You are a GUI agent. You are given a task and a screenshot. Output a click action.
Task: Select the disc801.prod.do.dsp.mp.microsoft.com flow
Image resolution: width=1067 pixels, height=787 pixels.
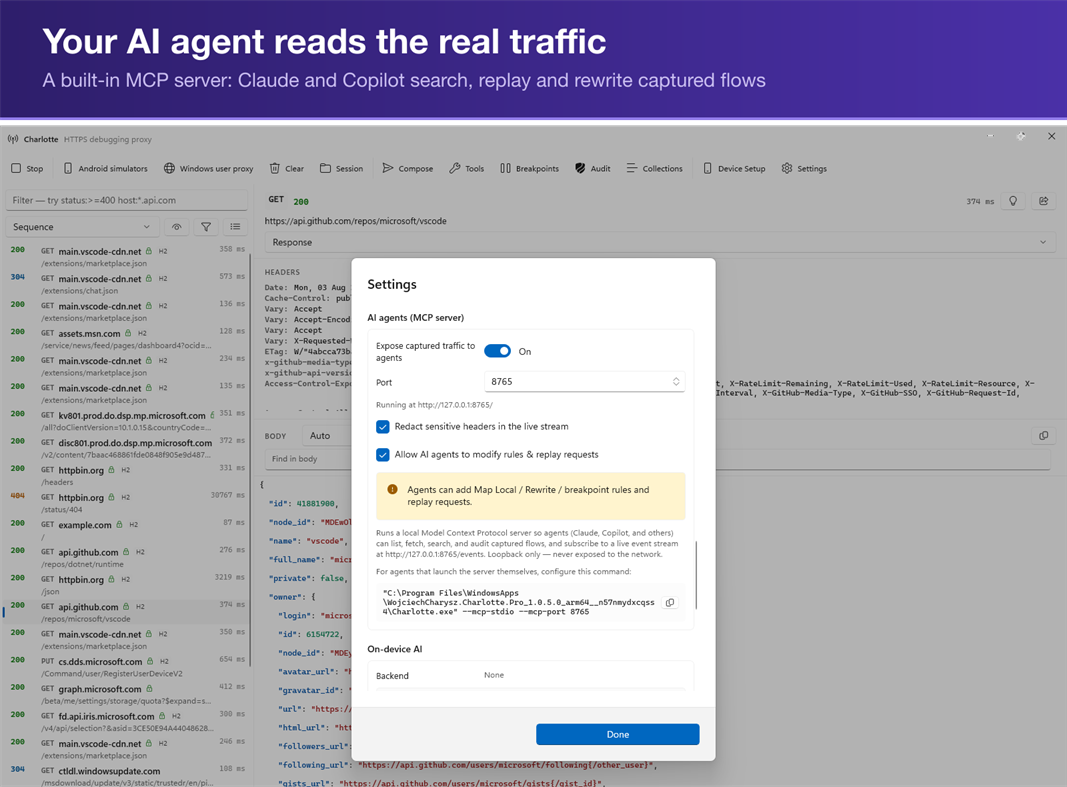pos(127,448)
